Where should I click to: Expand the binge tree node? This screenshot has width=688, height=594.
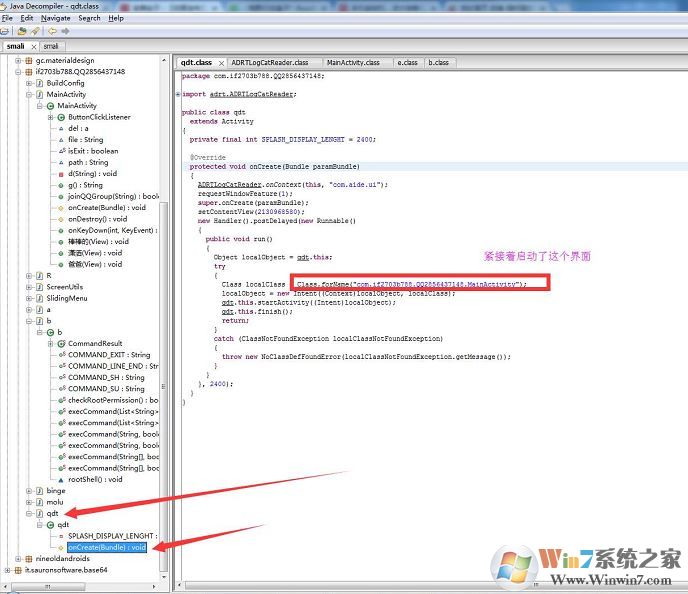(x=29, y=490)
